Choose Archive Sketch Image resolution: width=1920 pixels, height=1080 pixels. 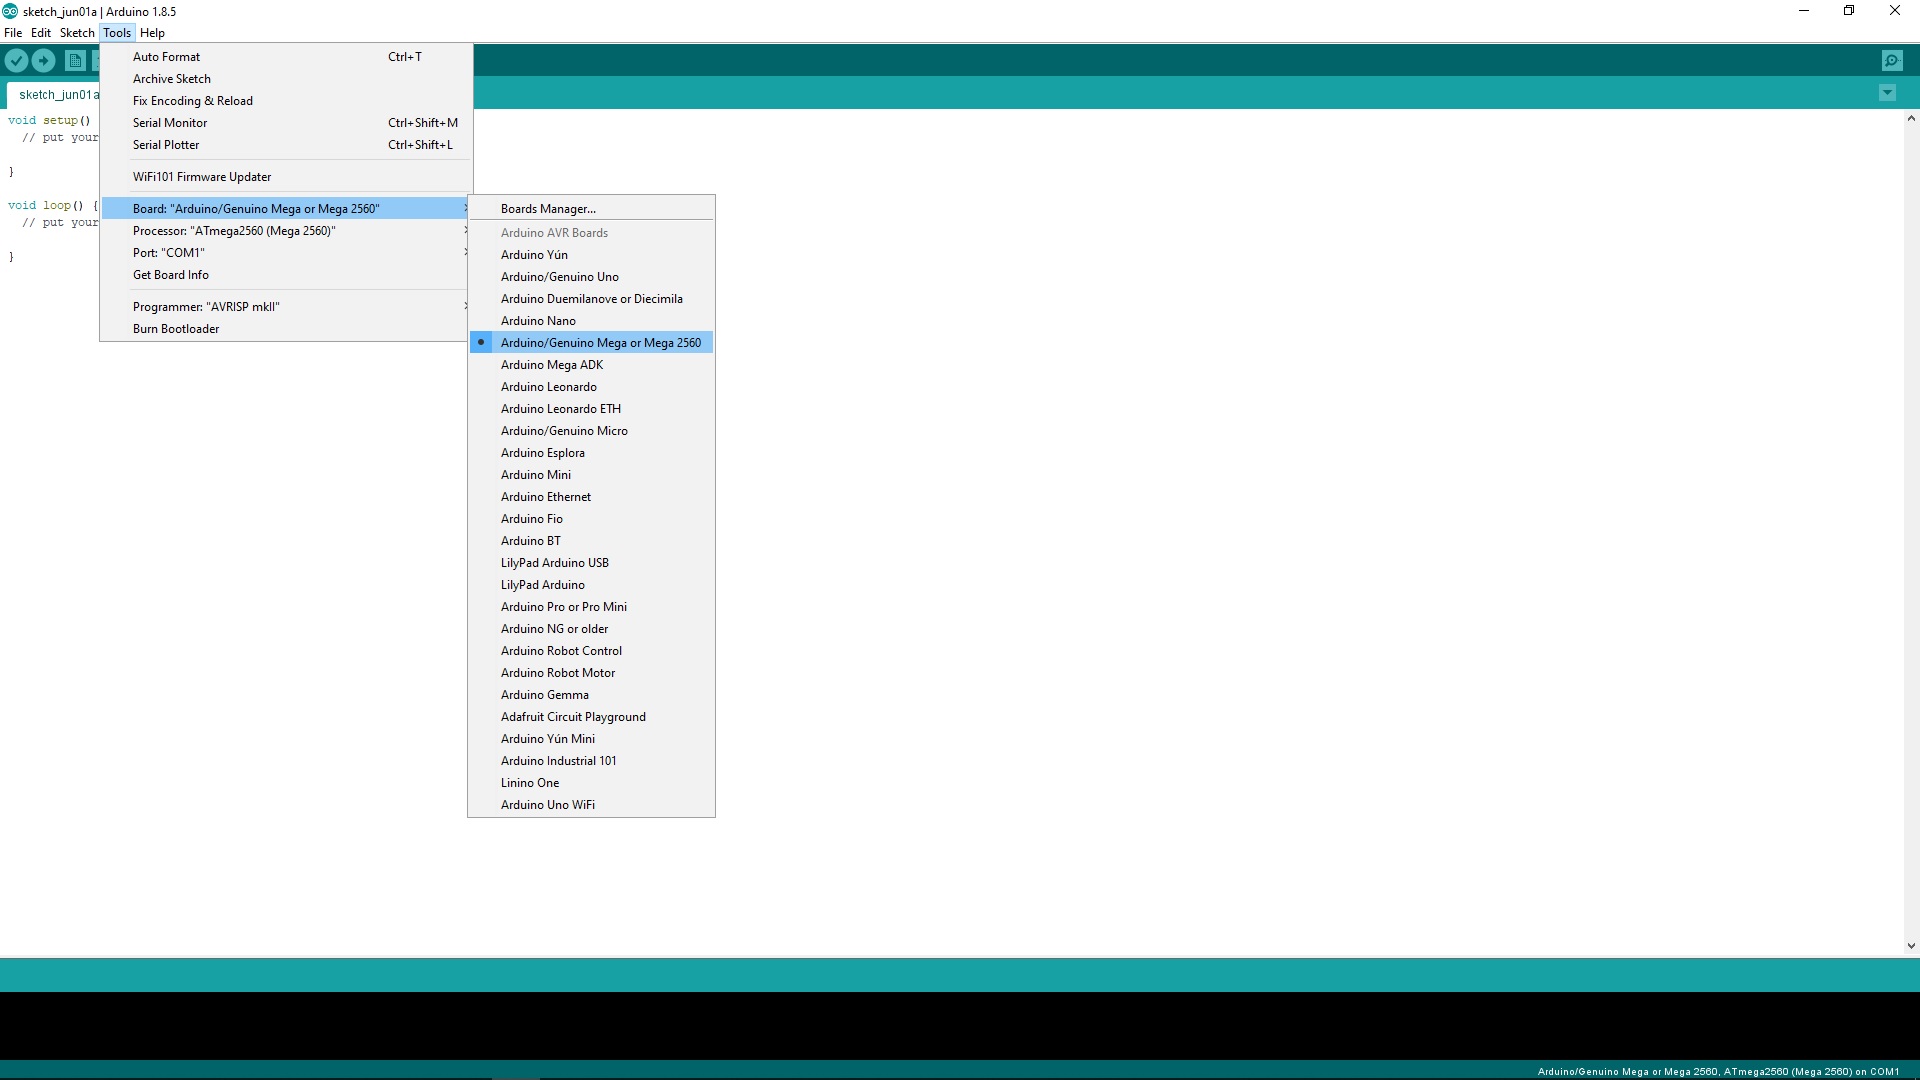tap(286, 79)
